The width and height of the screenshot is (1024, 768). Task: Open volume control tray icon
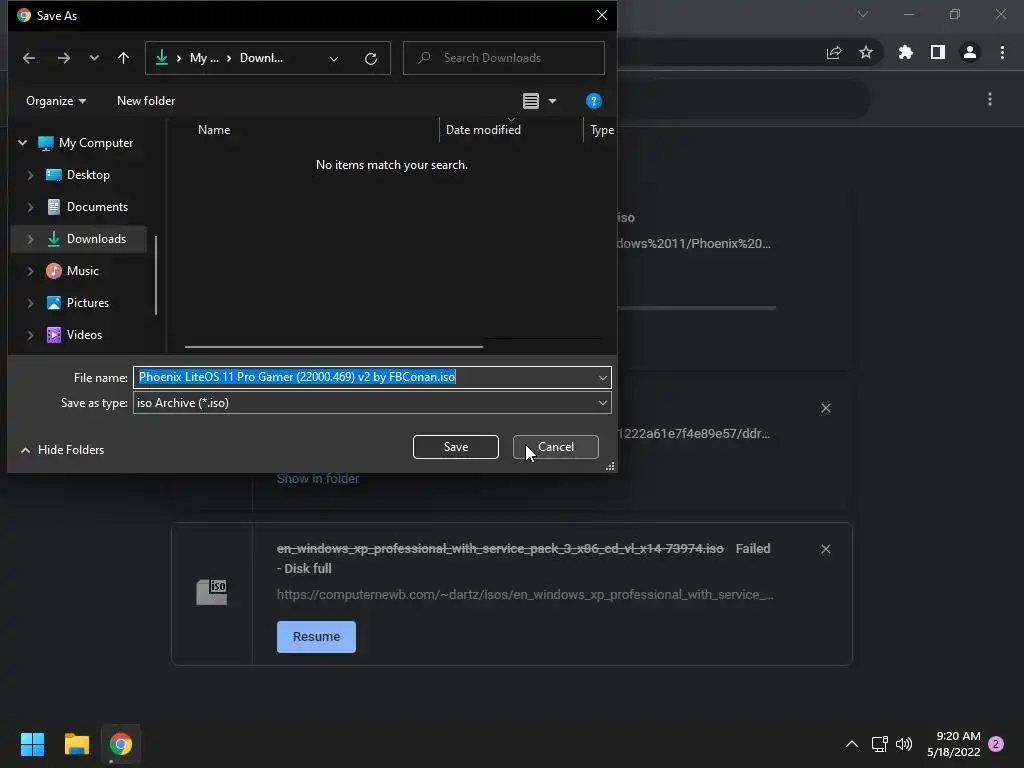click(x=904, y=744)
